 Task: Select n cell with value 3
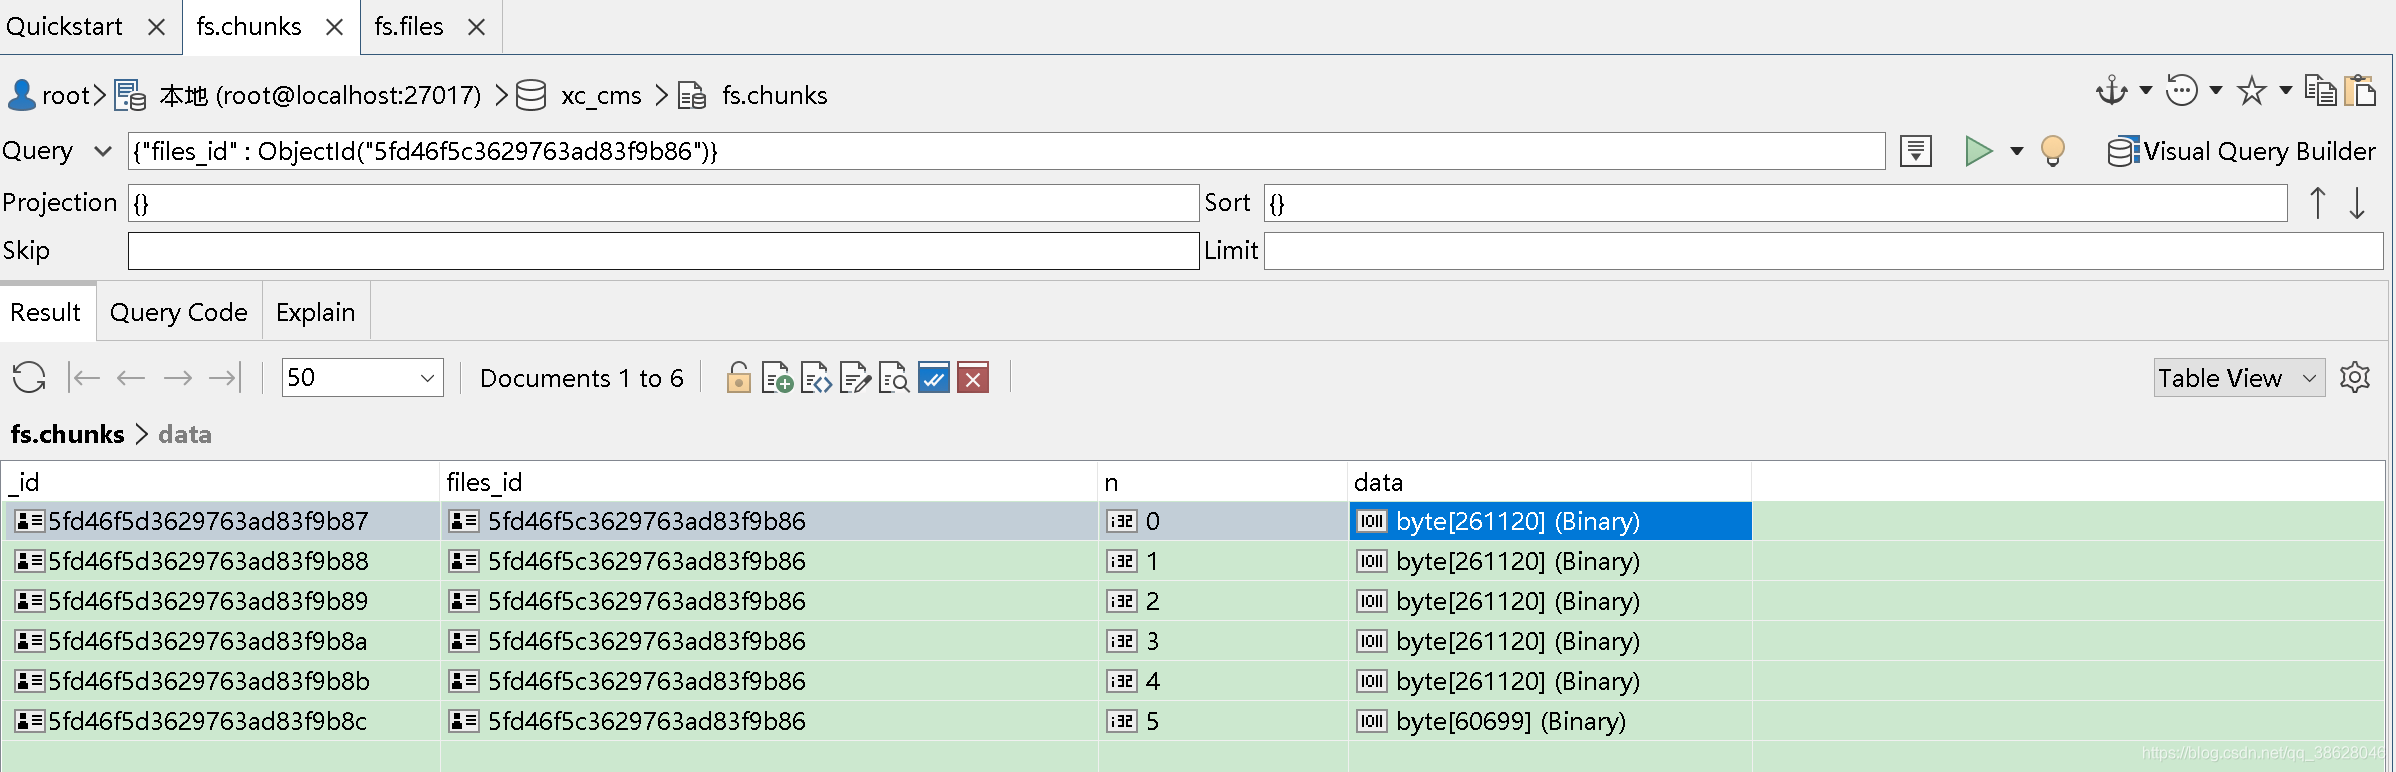[1223, 642]
